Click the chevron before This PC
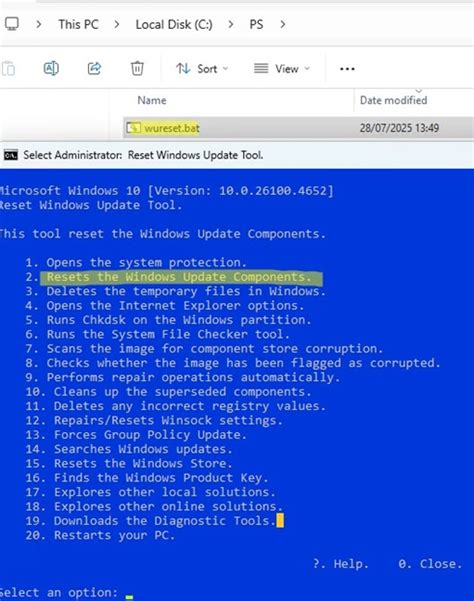 [39, 25]
